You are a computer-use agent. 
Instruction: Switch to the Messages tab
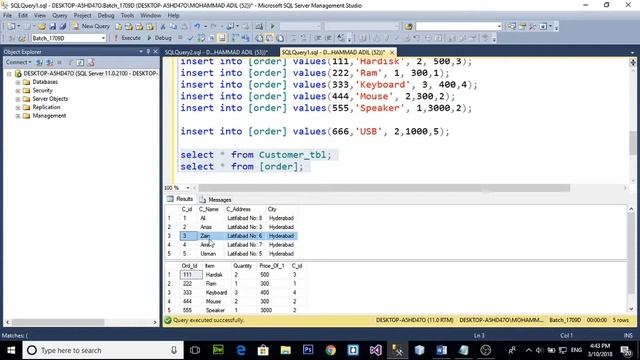tap(216, 200)
